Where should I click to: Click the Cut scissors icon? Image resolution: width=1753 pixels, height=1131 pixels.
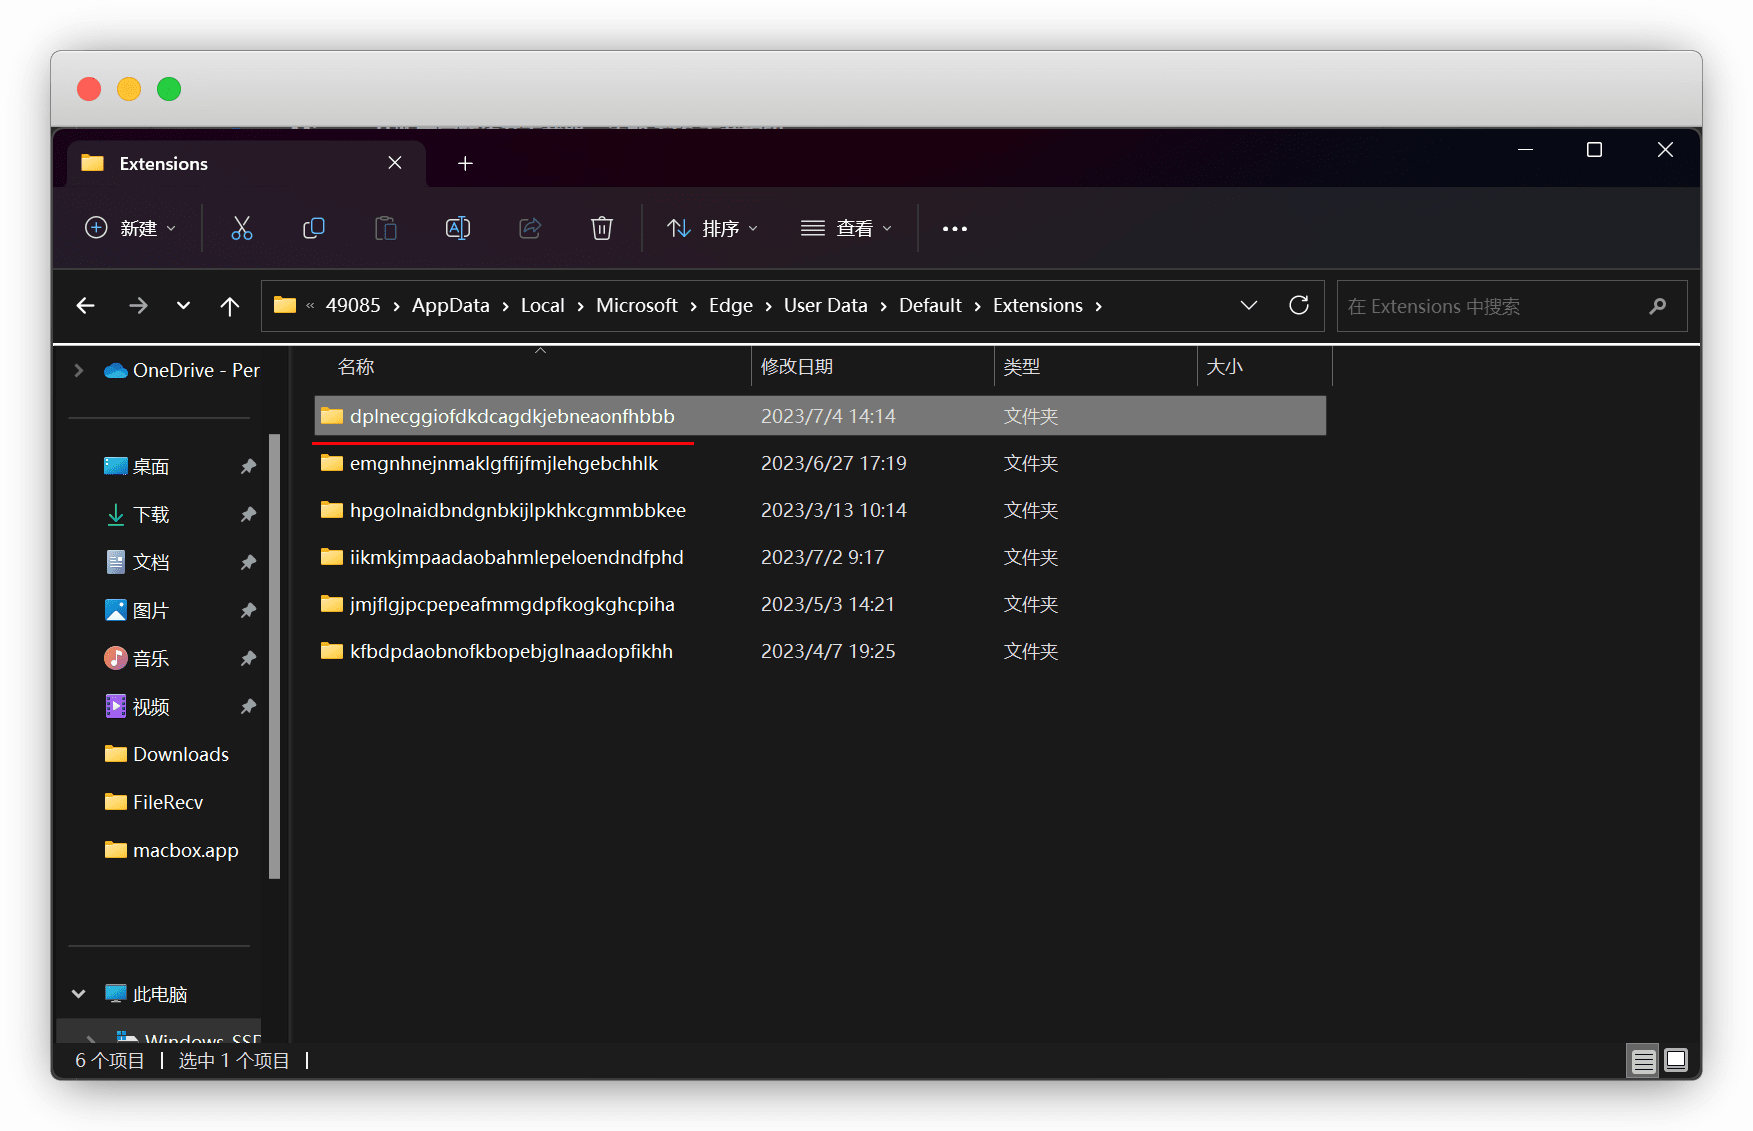pyautogui.click(x=242, y=228)
